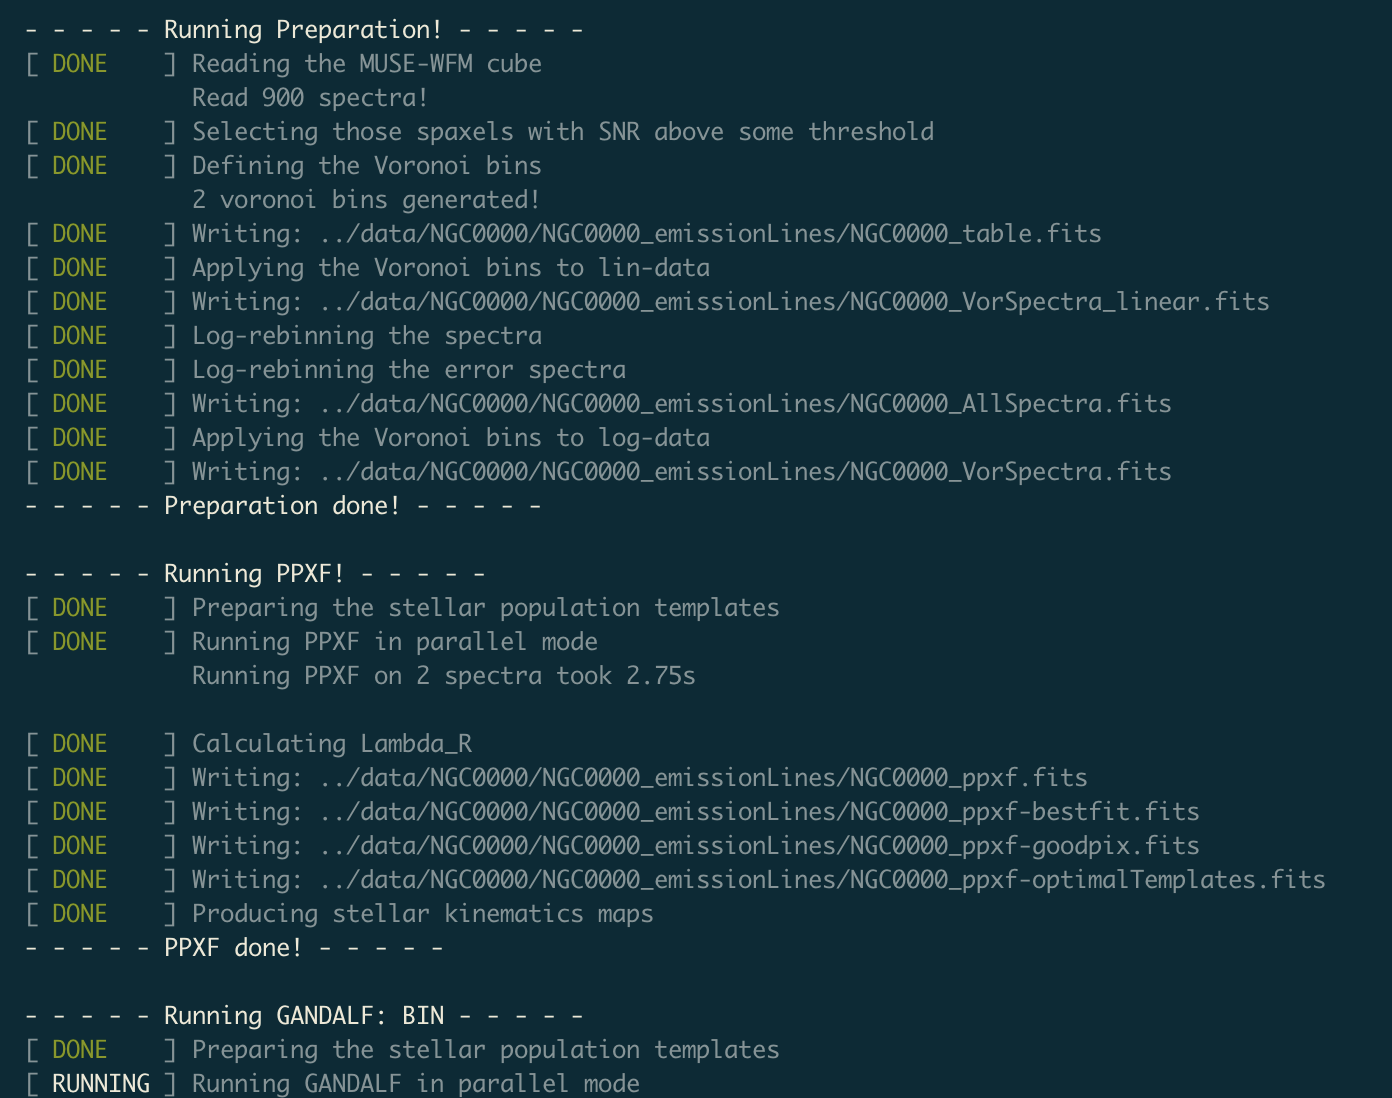
Task: Select the 'Reading the MUSE-WFM cube' line
Action: [367, 64]
